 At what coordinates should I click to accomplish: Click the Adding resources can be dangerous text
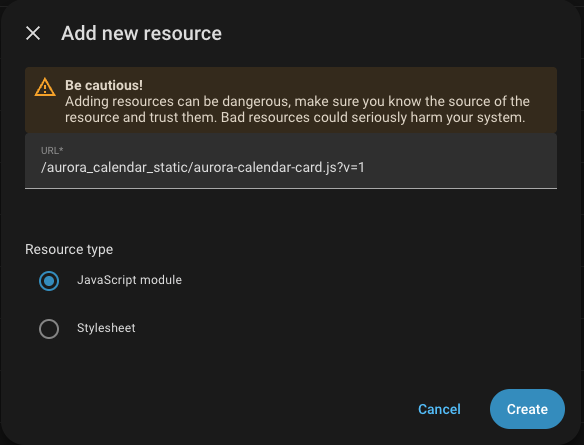click(178, 101)
